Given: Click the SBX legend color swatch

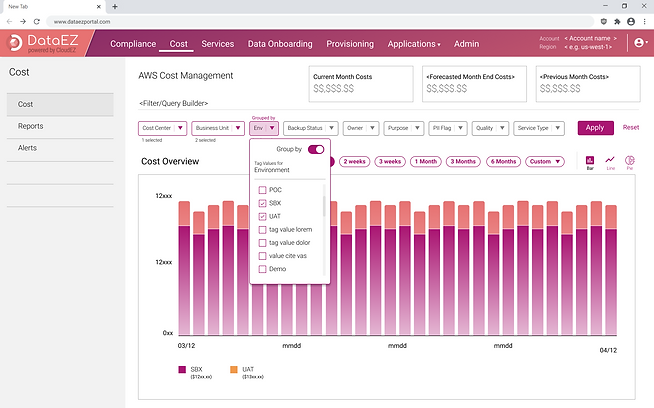Looking at the screenshot, I should tap(182, 369).
